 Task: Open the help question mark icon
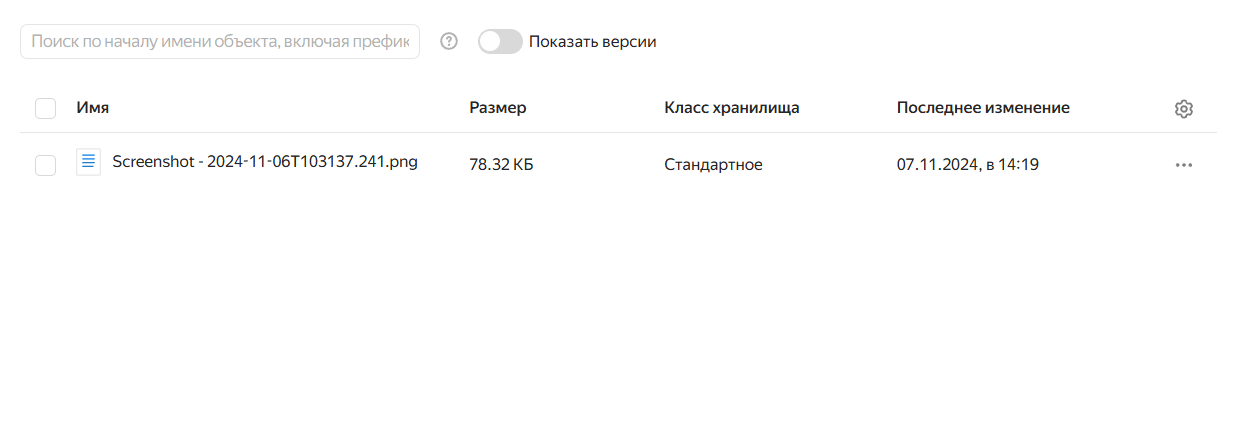point(449,42)
